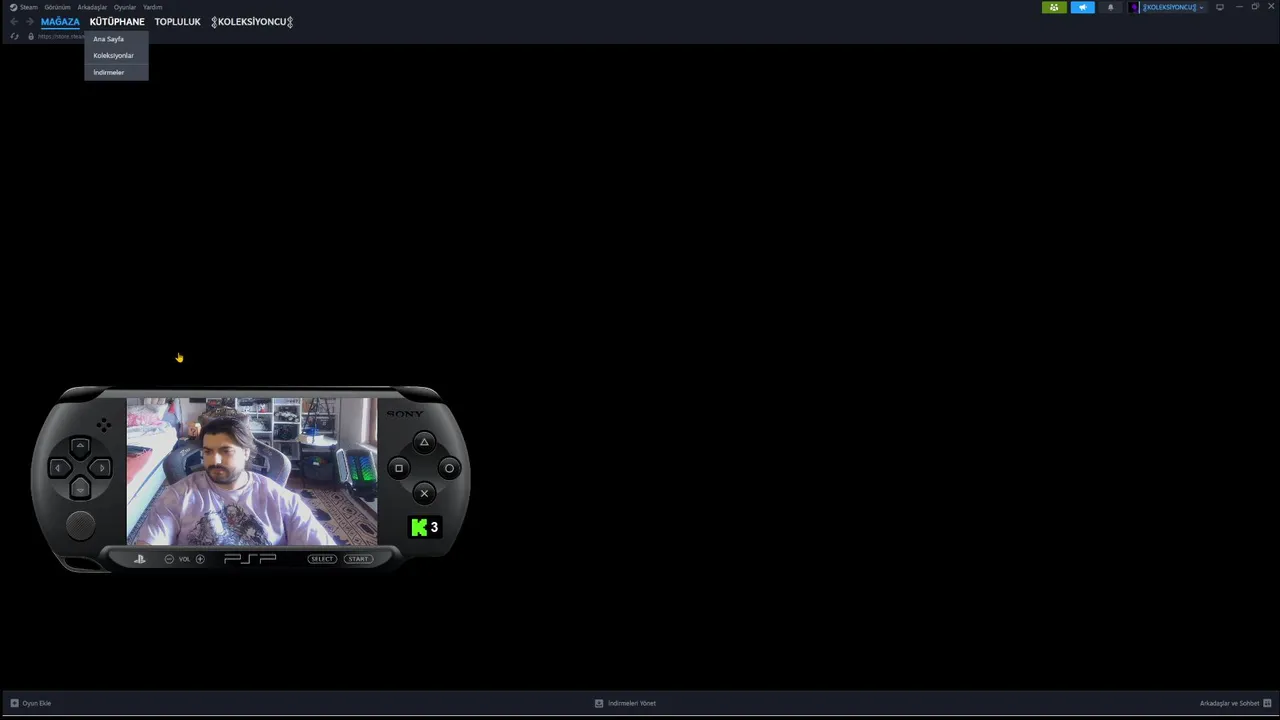1280x720 pixels.
Task: Click the padlock icon beside the URL
Action: [x=31, y=37]
